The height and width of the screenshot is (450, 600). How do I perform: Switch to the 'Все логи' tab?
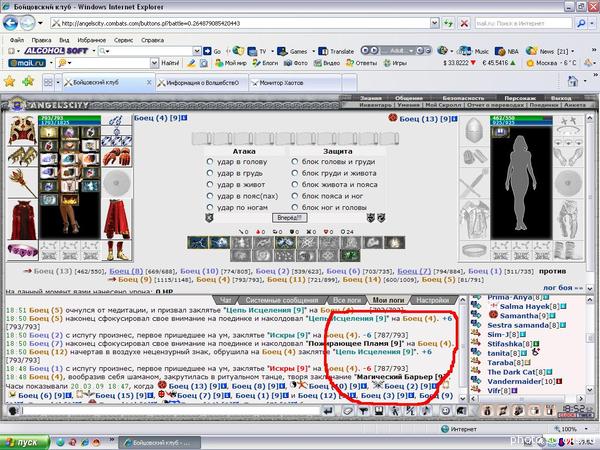(x=347, y=300)
